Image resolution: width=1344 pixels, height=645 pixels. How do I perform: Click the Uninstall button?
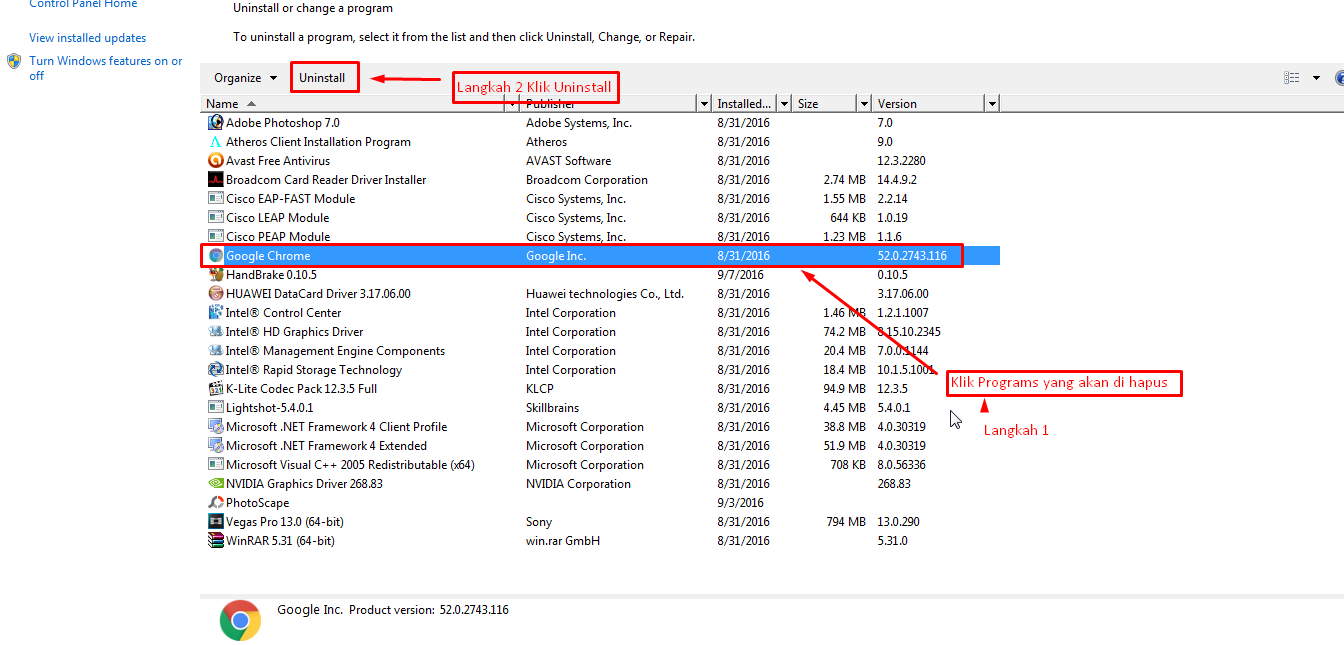(x=323, y=78)
